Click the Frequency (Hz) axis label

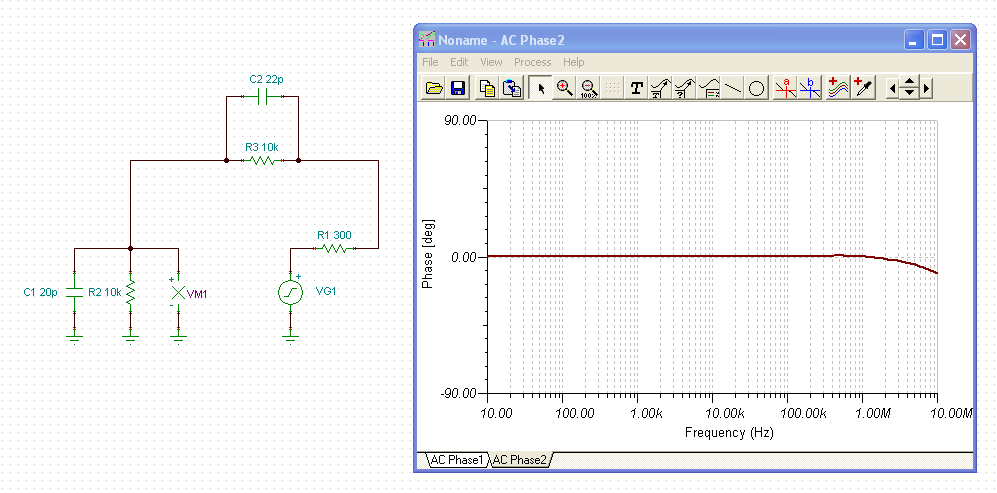point(729,433)
